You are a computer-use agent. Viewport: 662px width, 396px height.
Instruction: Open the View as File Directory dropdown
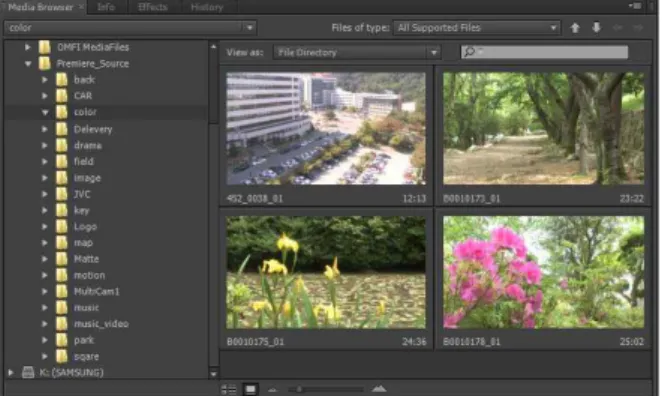(357, 52)
